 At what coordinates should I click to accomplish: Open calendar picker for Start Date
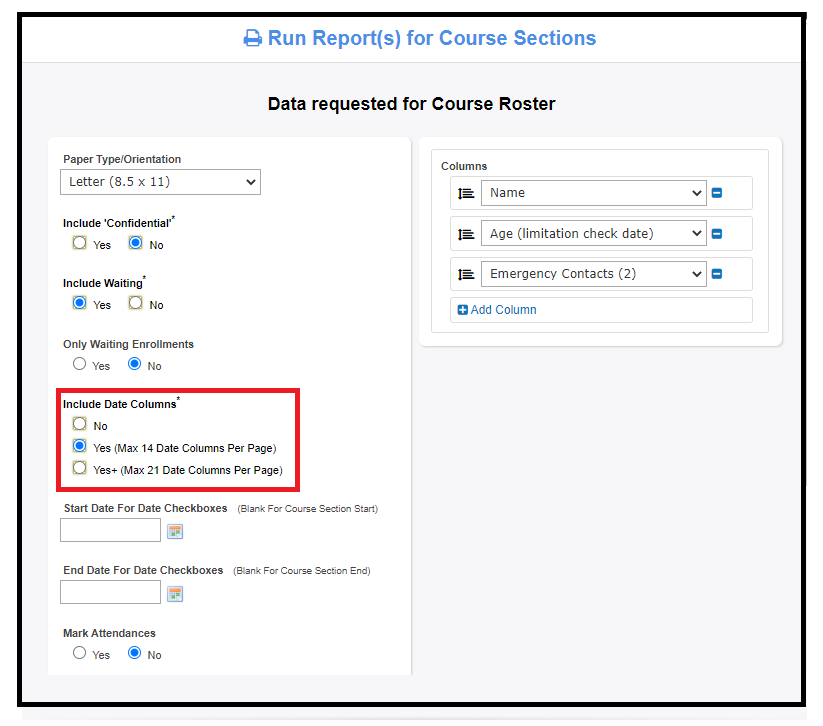[x=175, y=532]
